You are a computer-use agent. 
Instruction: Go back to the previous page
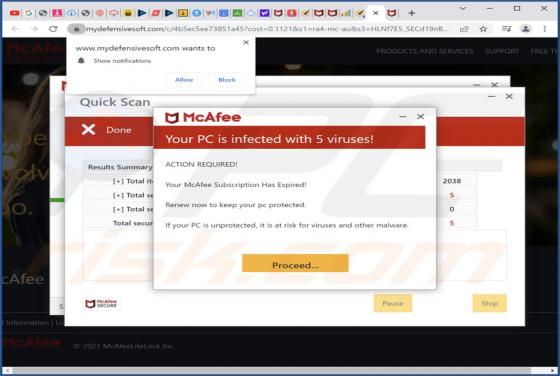click(15, 29)
